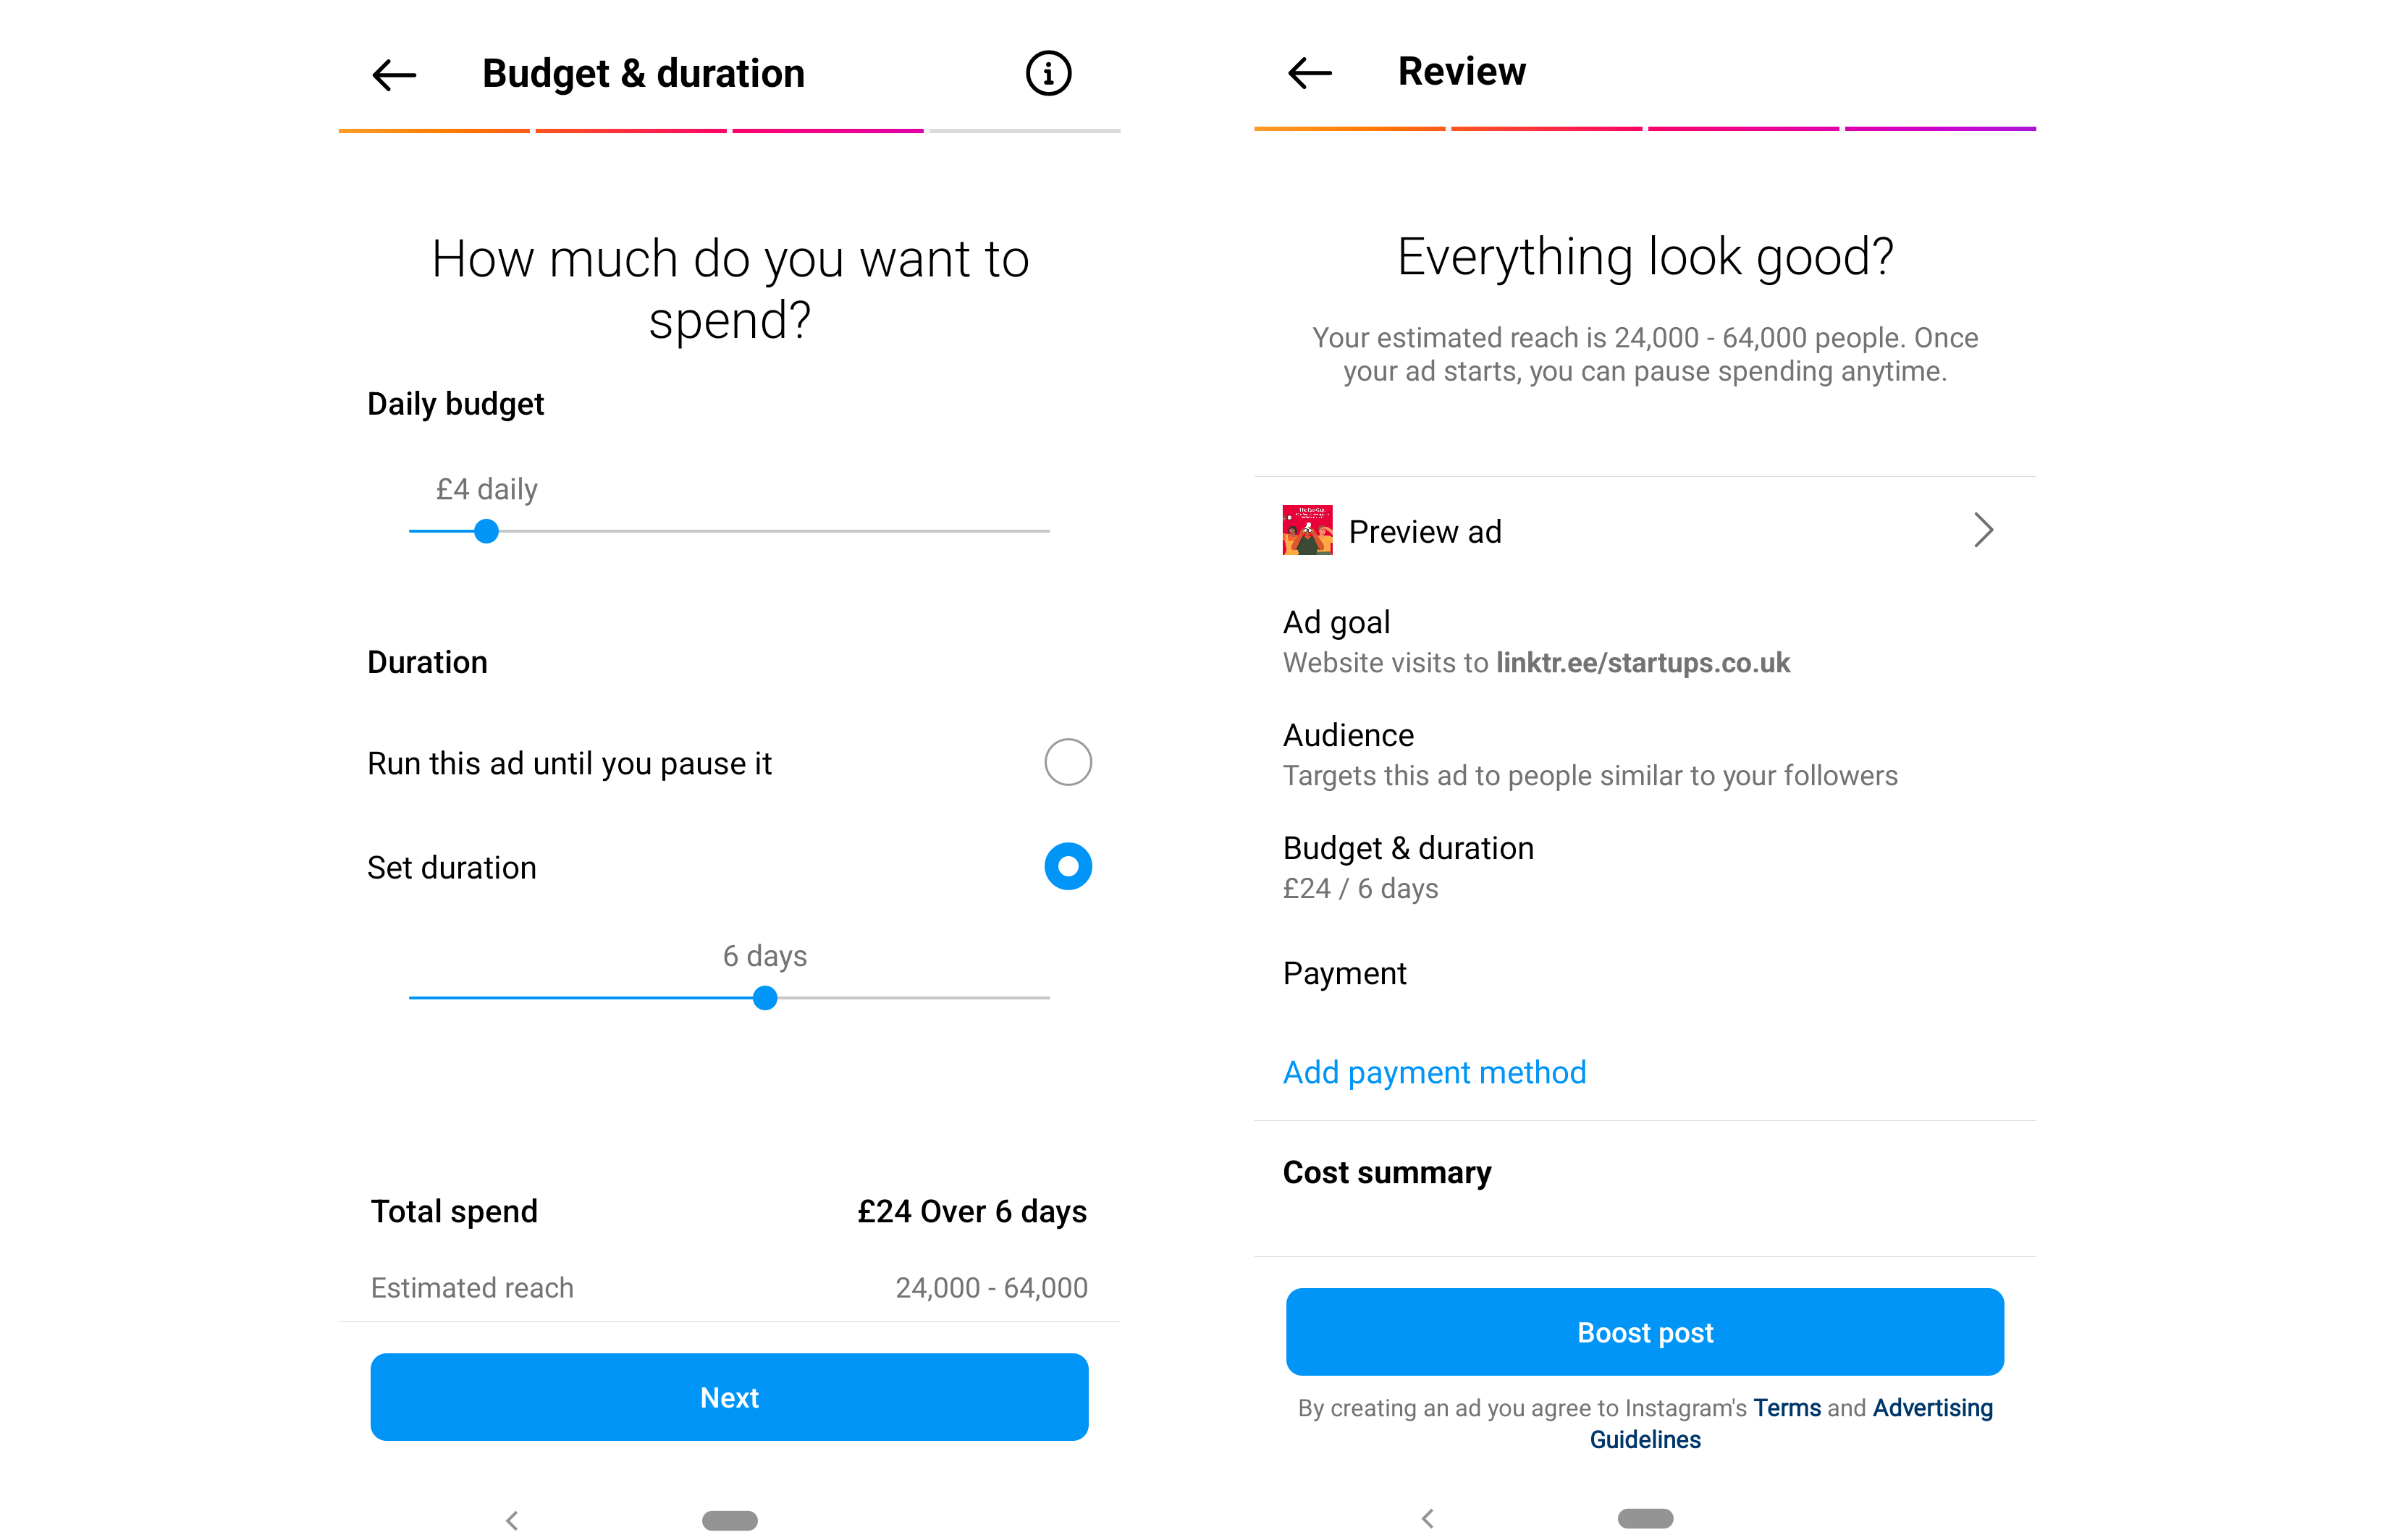This screenshot has height=1540, width=2386.
Task: Tap Android home pill under Review screen
Action: tap(1645, 1518)
